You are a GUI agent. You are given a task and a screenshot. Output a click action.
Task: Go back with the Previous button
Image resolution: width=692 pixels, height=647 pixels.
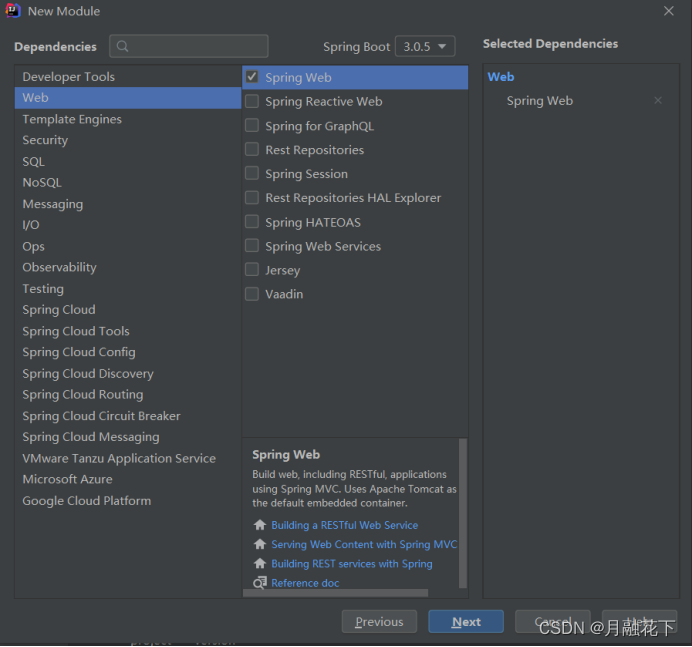pyautogui.click(x=379, y=621)
